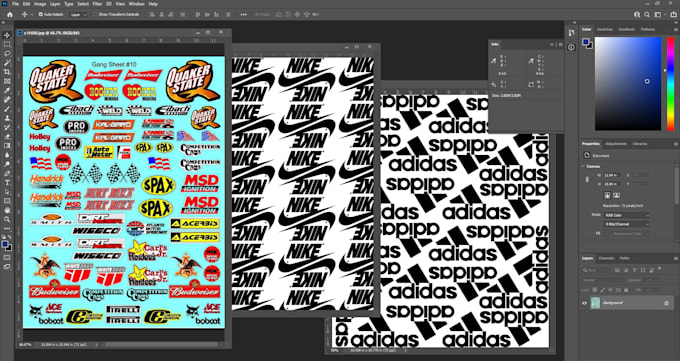Open the File menu

click(x=16, y=4)
